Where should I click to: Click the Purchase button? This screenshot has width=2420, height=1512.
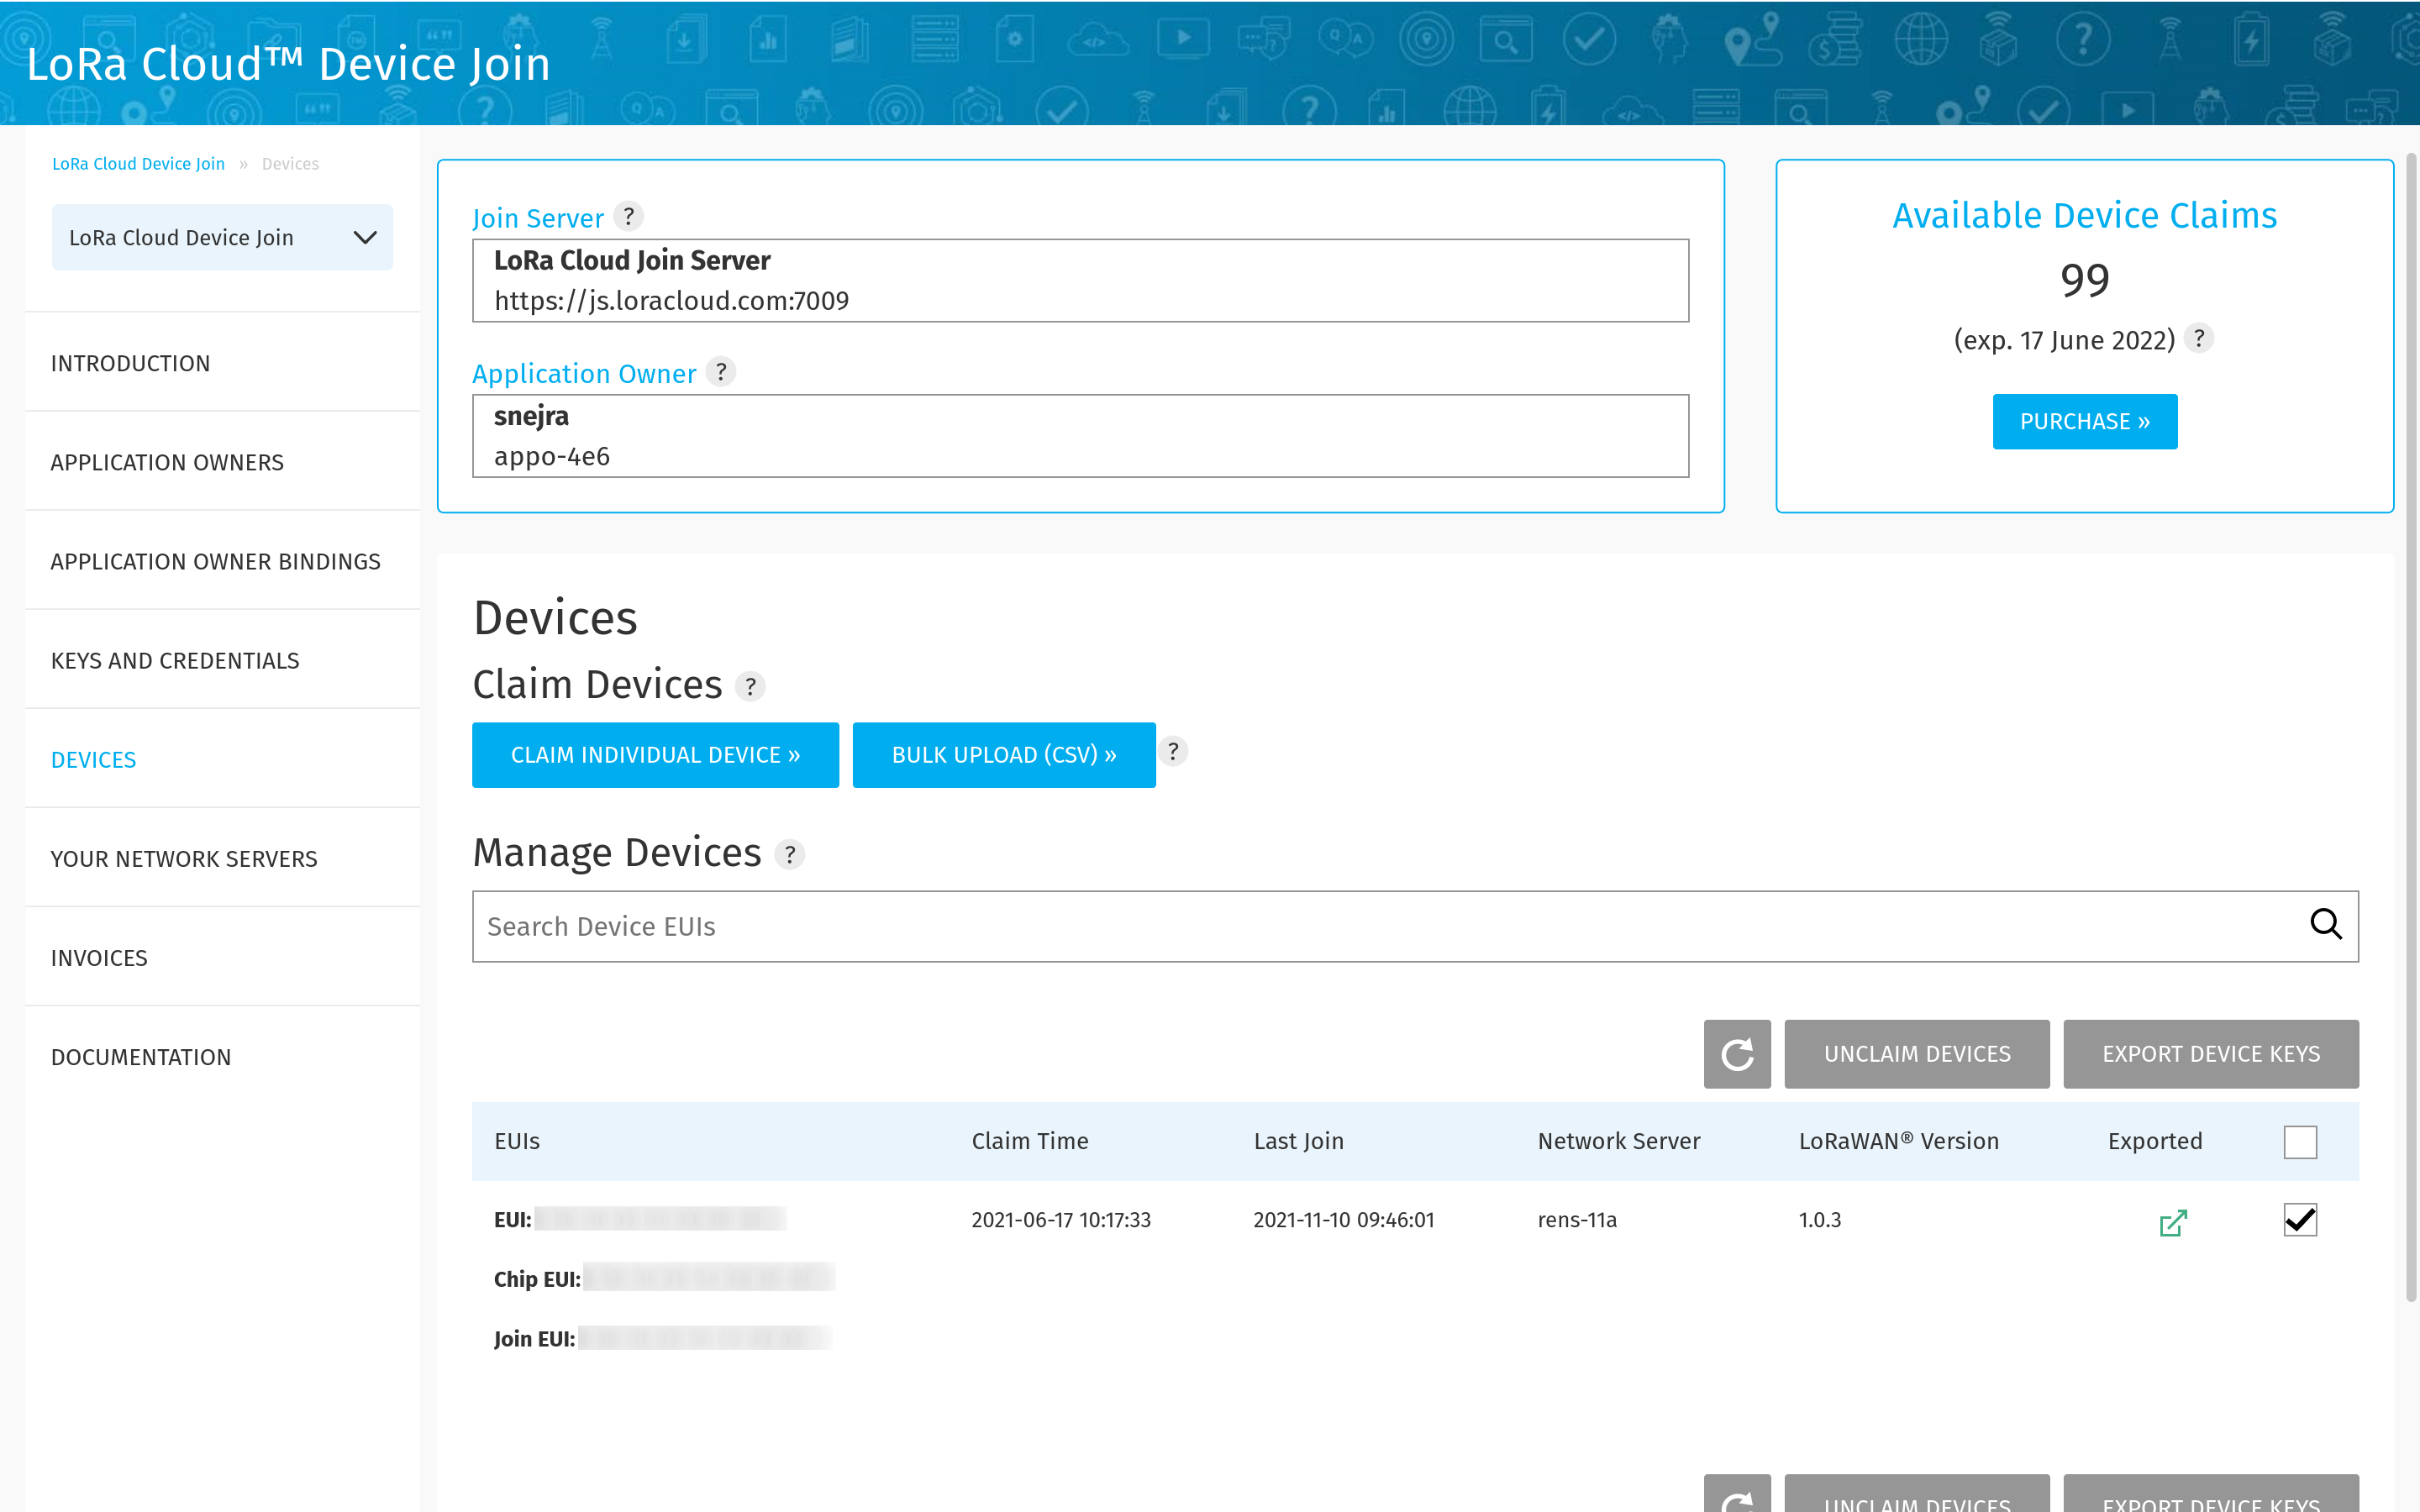2085,421
